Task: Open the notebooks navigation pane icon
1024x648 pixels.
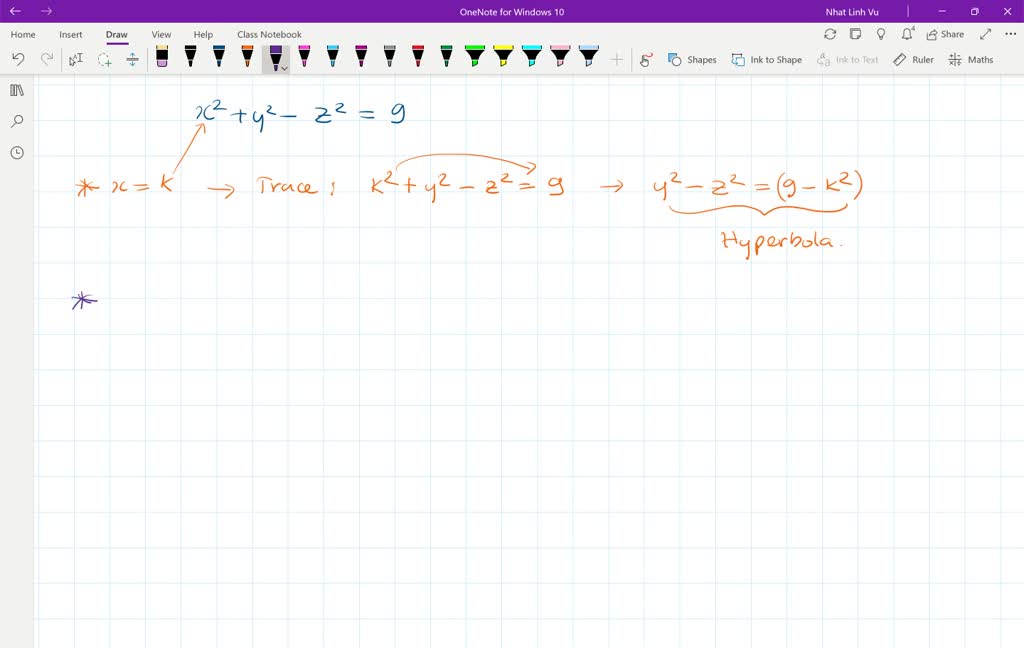Action: click(x=17, y=90)
